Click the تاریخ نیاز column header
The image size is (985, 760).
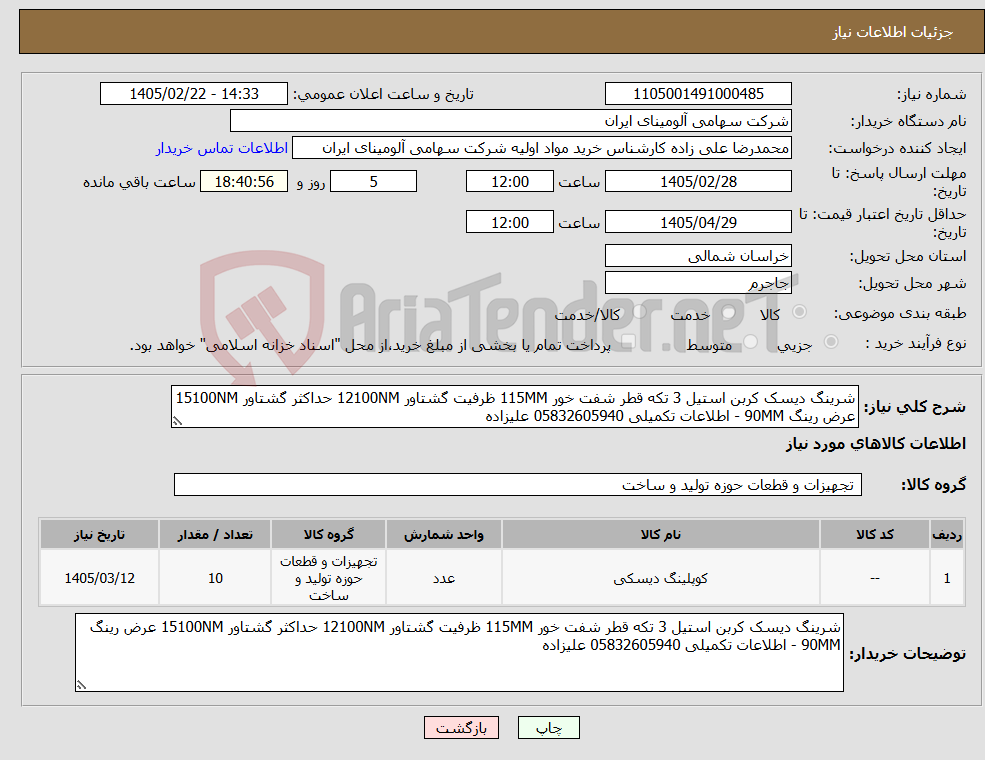pyautogui.click(x=99, y=535)
